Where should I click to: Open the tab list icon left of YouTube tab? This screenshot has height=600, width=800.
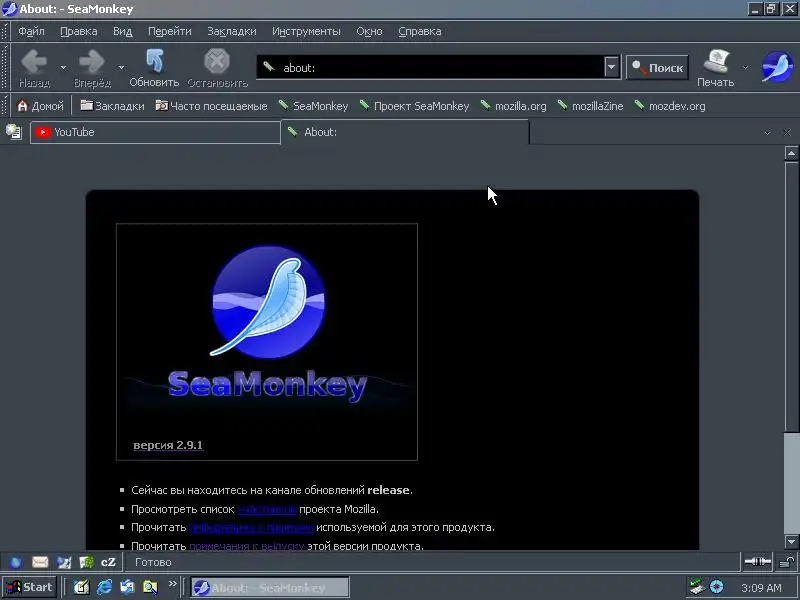14,132
